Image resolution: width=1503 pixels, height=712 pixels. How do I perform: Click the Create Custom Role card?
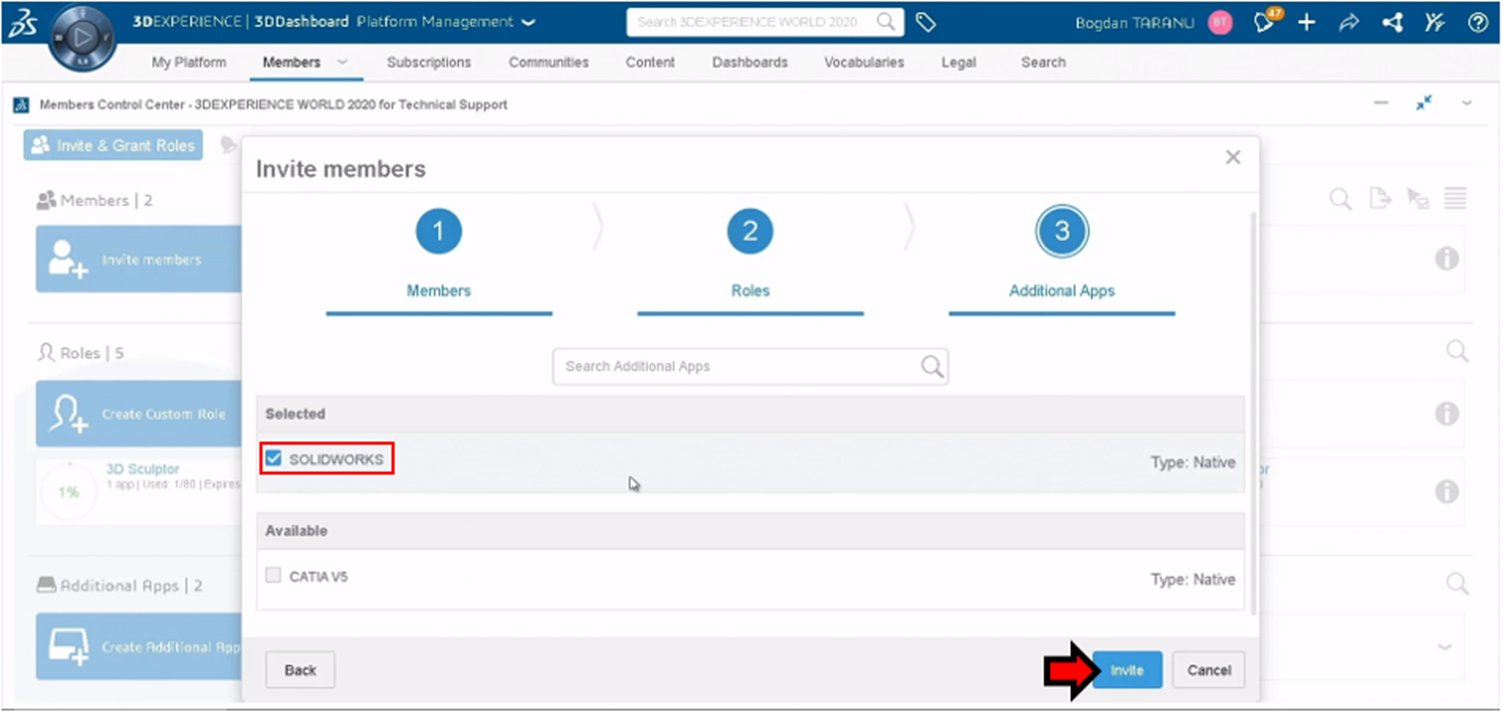(139, 414)
